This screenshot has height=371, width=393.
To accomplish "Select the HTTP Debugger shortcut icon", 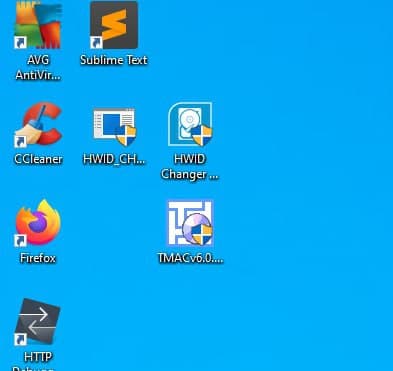I will (38, 322).
